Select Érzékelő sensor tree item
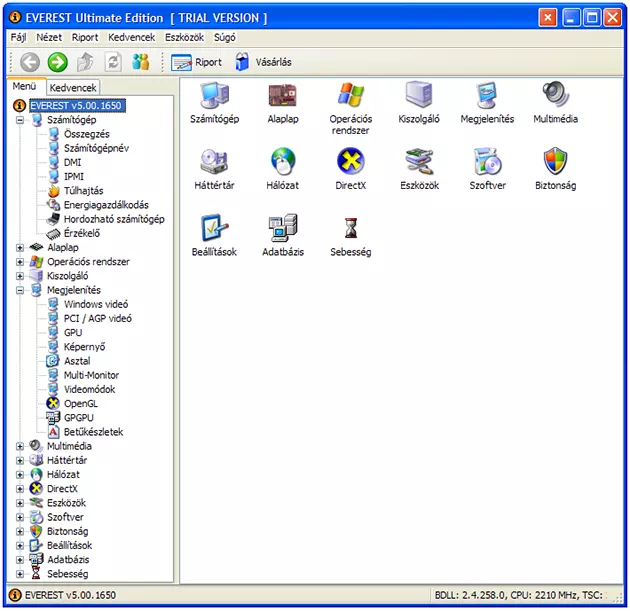This screenshot has height=611, width=630. click(x=82, y=233)
